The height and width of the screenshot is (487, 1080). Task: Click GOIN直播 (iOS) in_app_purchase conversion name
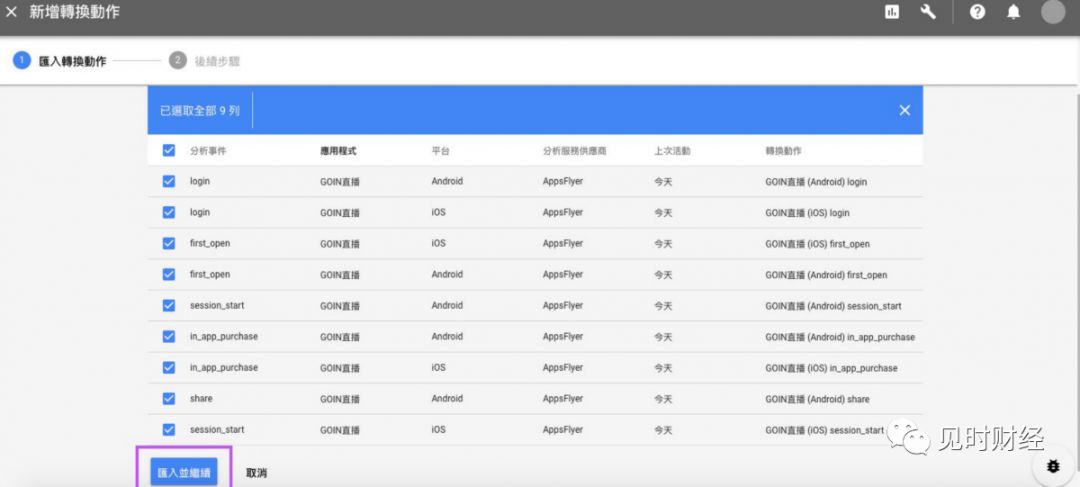831,368
